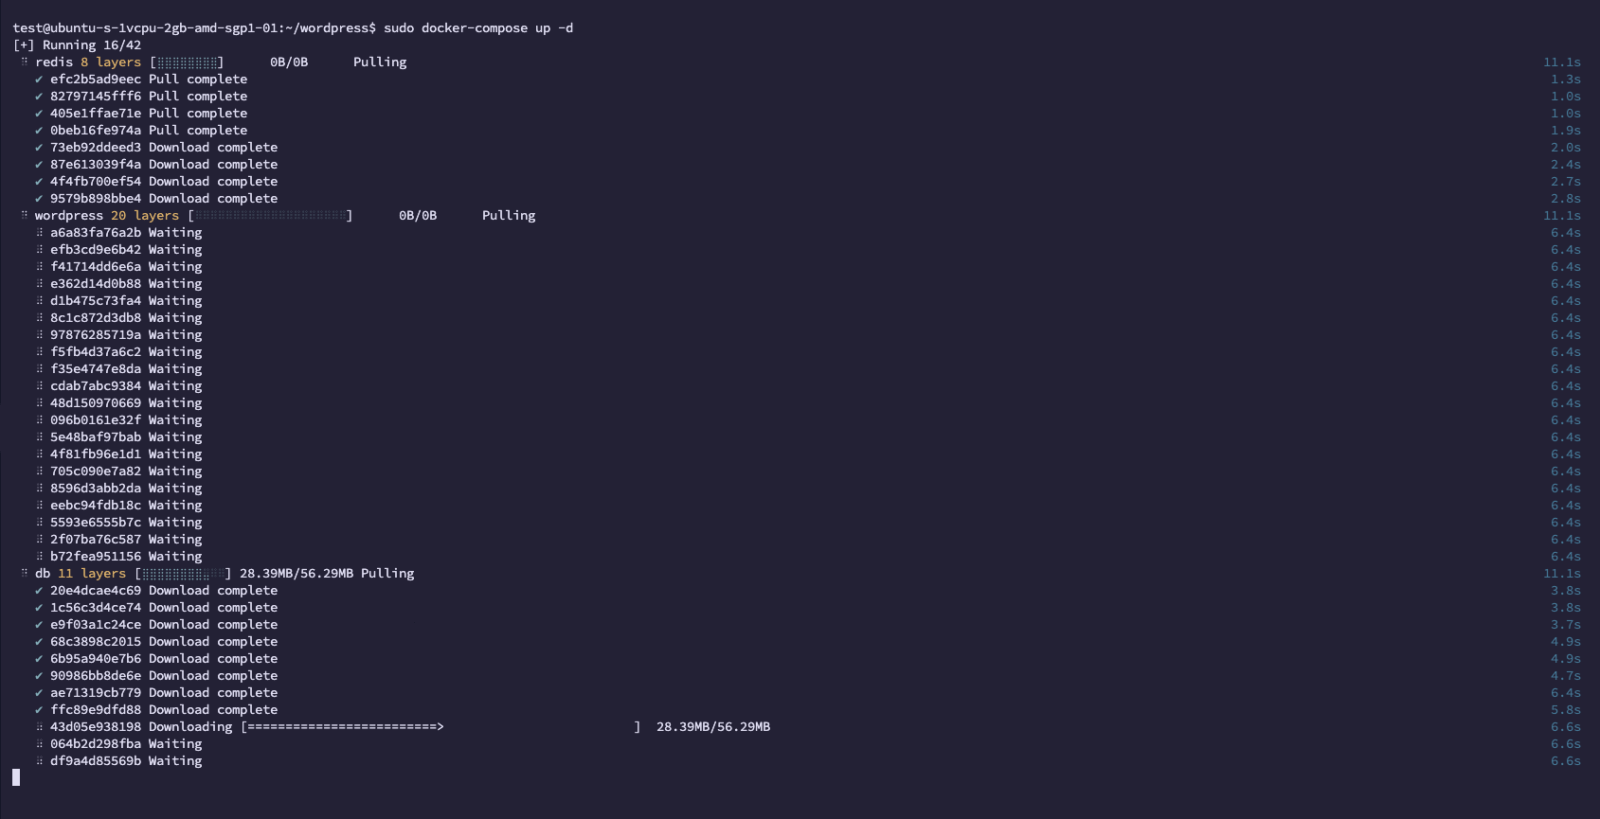Click layer hash '87e613039f4a'
Screen dimensions: 1600x819
pyautogui.click(x=96, y=164)
